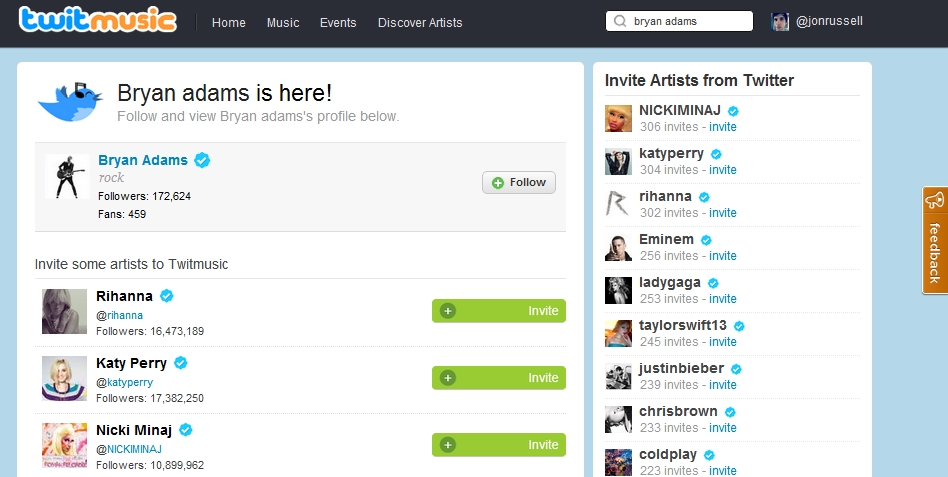Click invite link under chrisbrown
This screenshot has height=477, width=948.
point(722,427)
